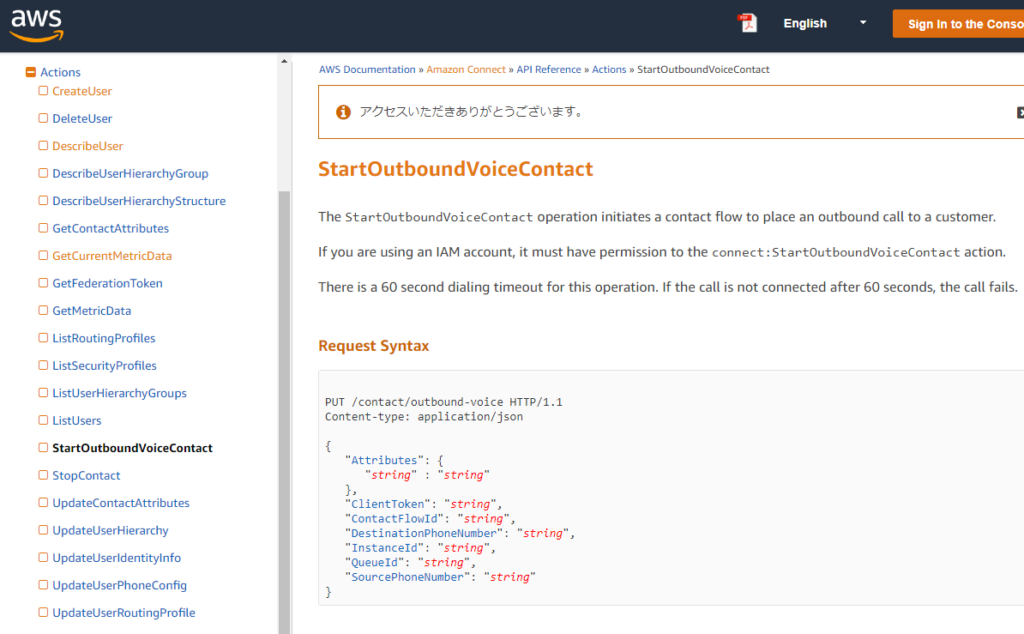Click the box icon beside UpdateContactAttributes
Viewport: 1024px width, 634px height.
click(43, 502)
